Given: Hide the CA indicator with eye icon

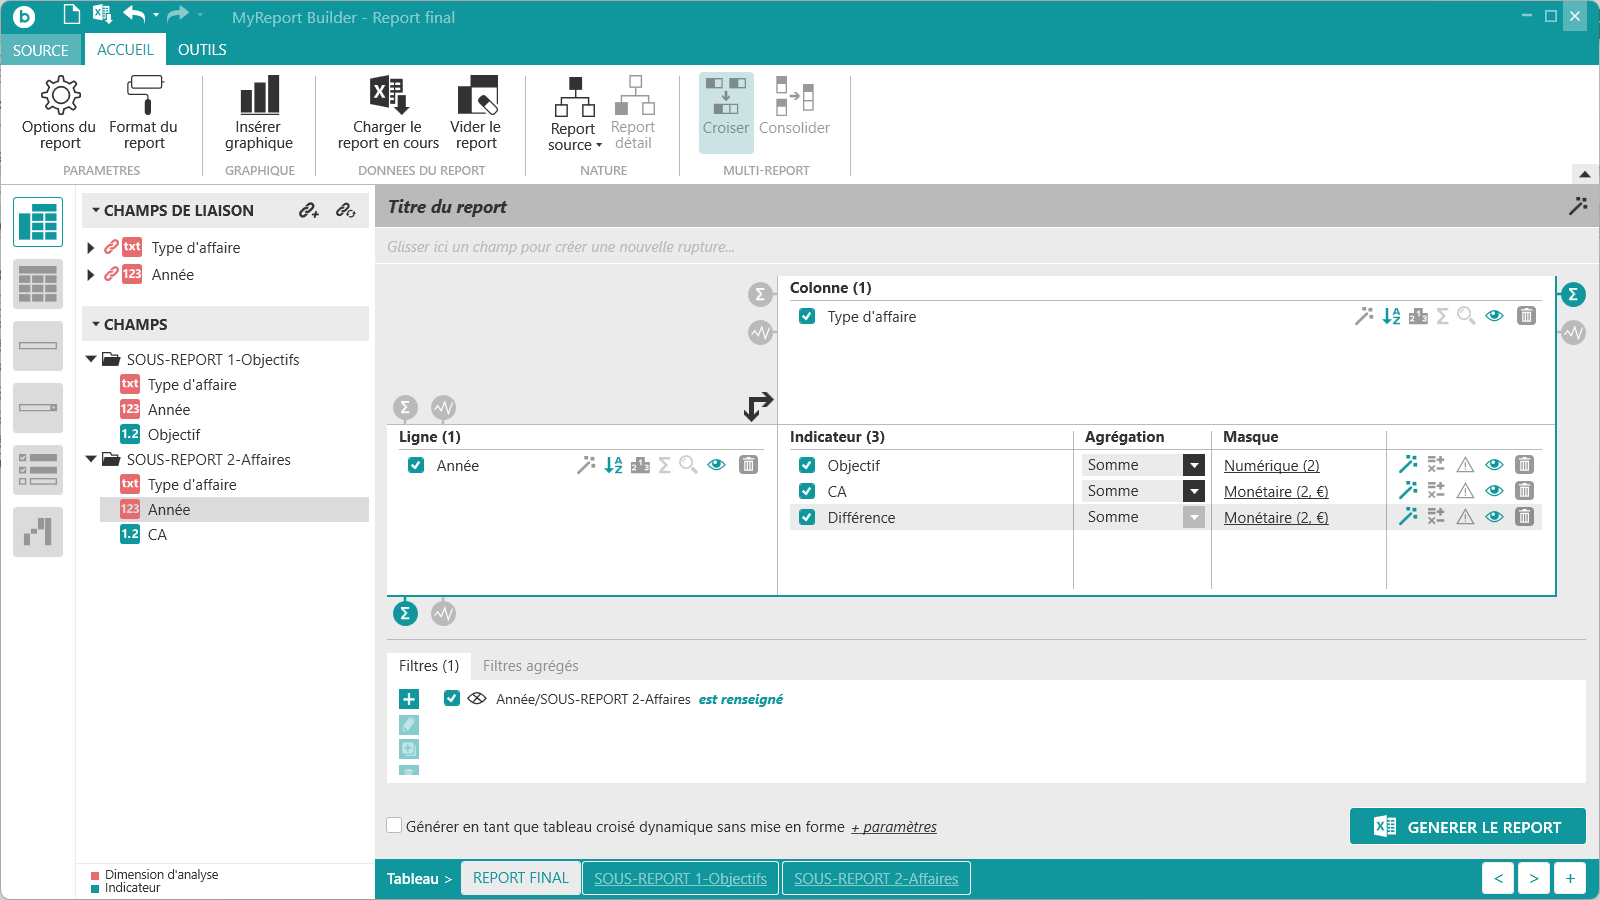Looking at the screenshot, I should 1494,491.
